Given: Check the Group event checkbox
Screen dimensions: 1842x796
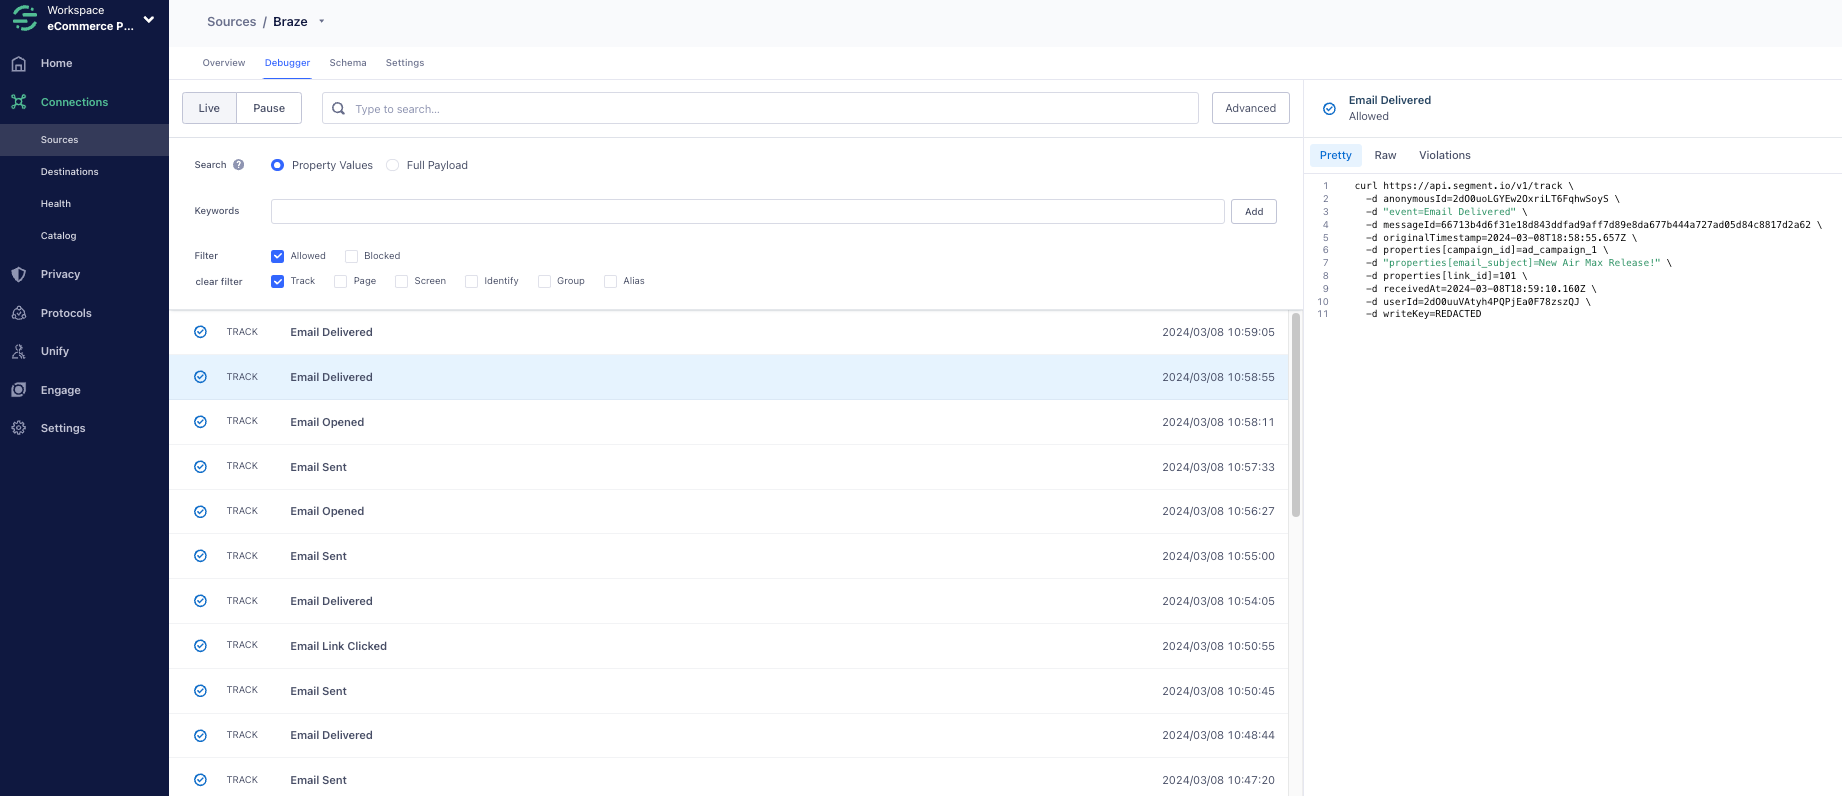Looking at the screenshot, I should [544, 281].
